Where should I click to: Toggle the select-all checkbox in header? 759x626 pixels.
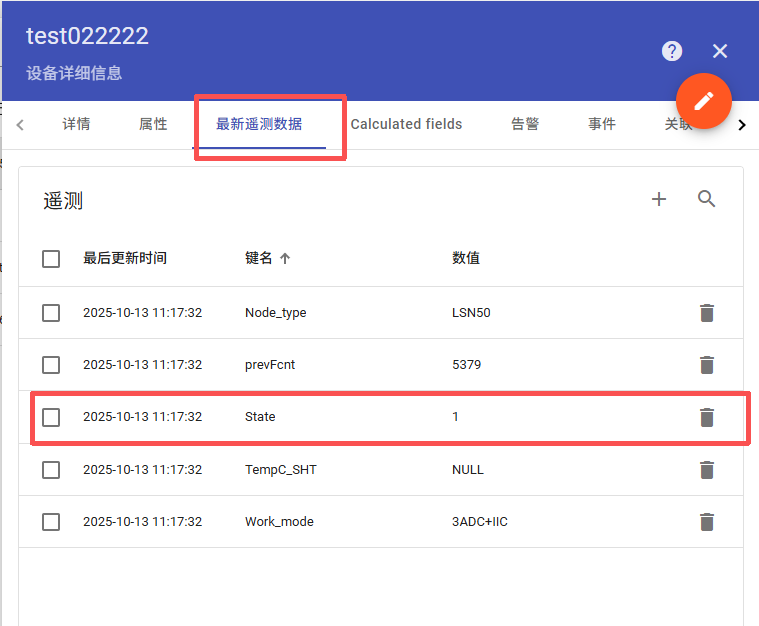pos(51,259)
